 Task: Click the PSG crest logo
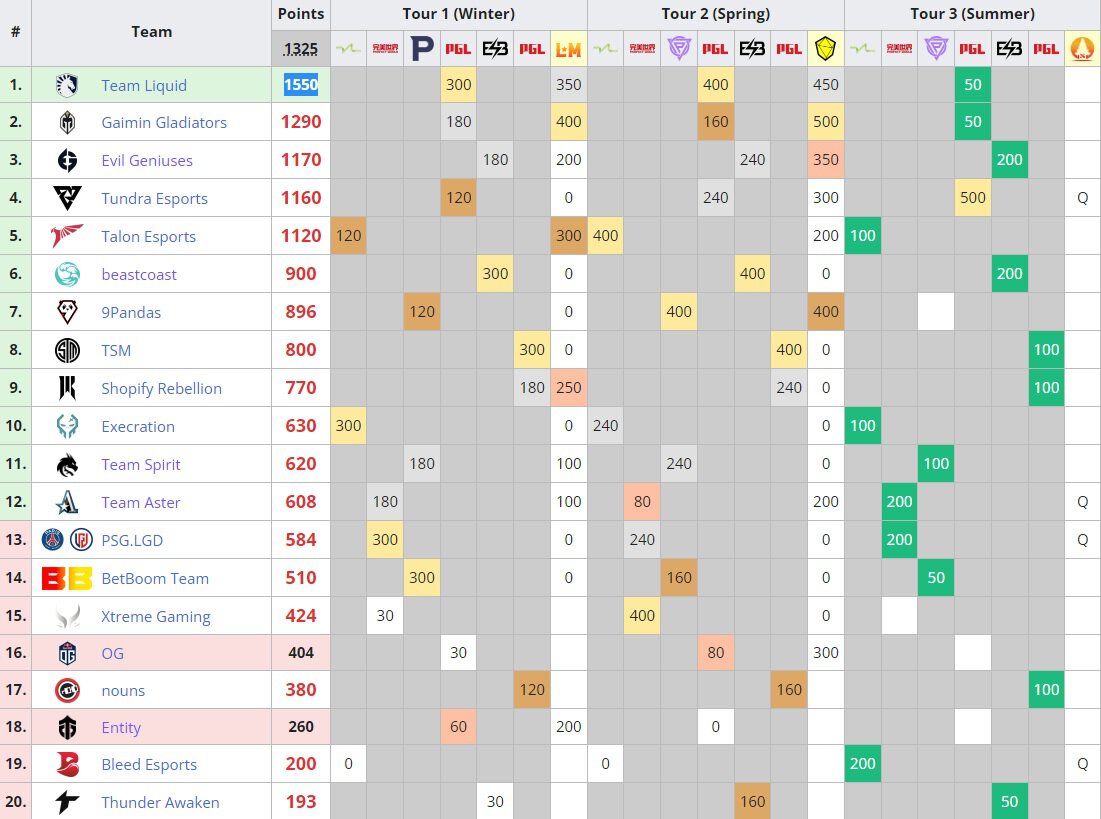pos(53,539)
